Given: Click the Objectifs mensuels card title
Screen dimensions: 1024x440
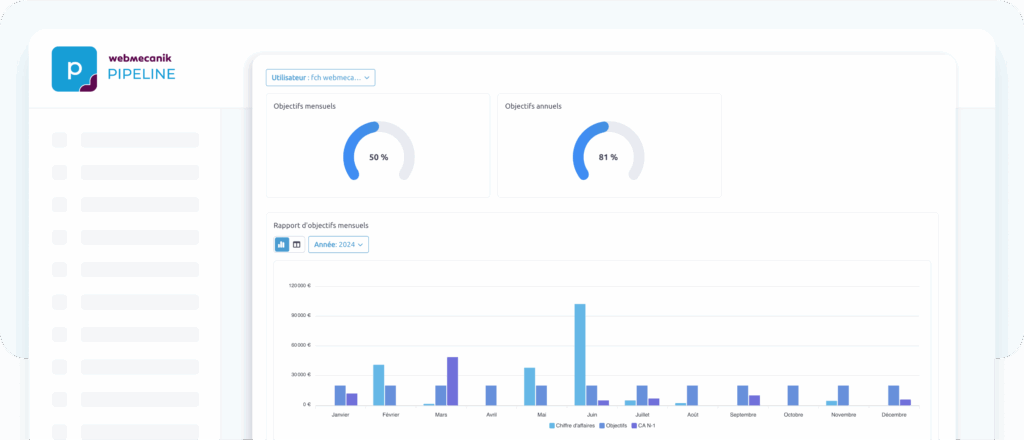Looking at the screenshot, I should click(304, 106).
